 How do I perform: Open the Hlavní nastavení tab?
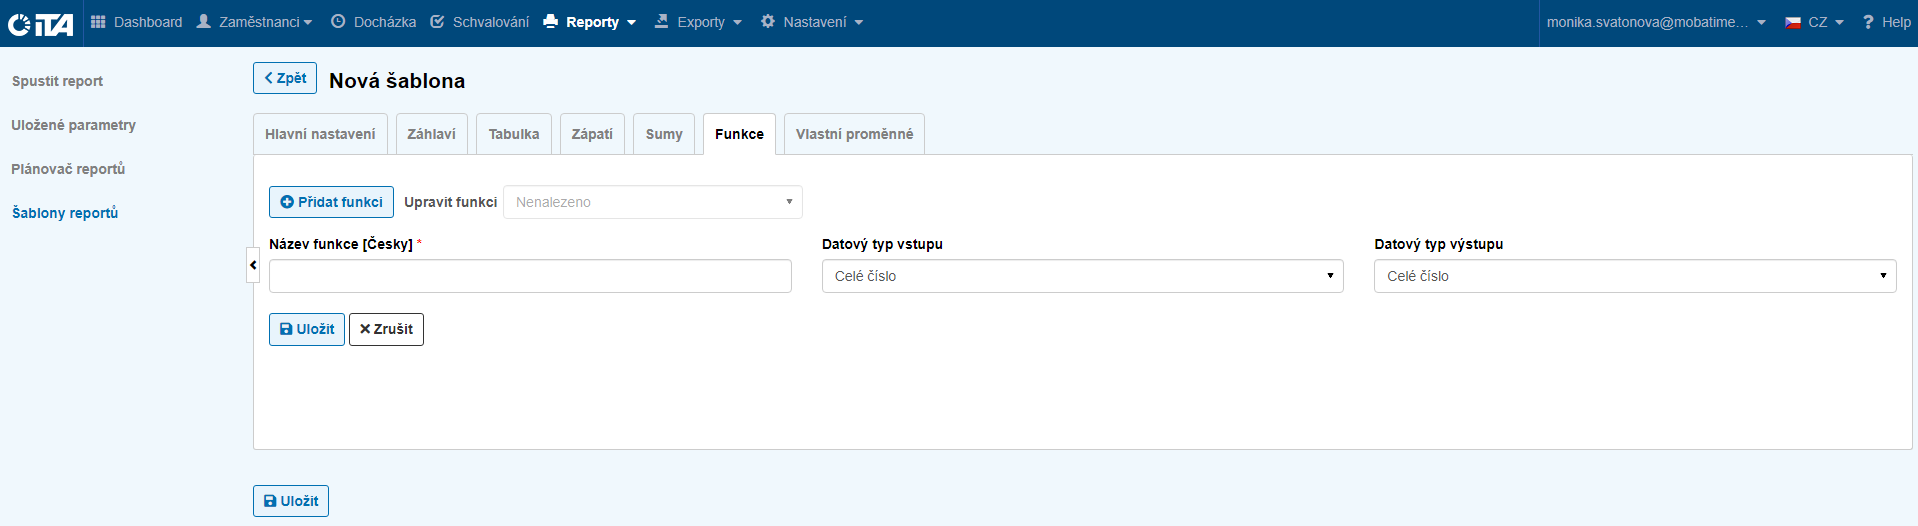click(320, 134)
